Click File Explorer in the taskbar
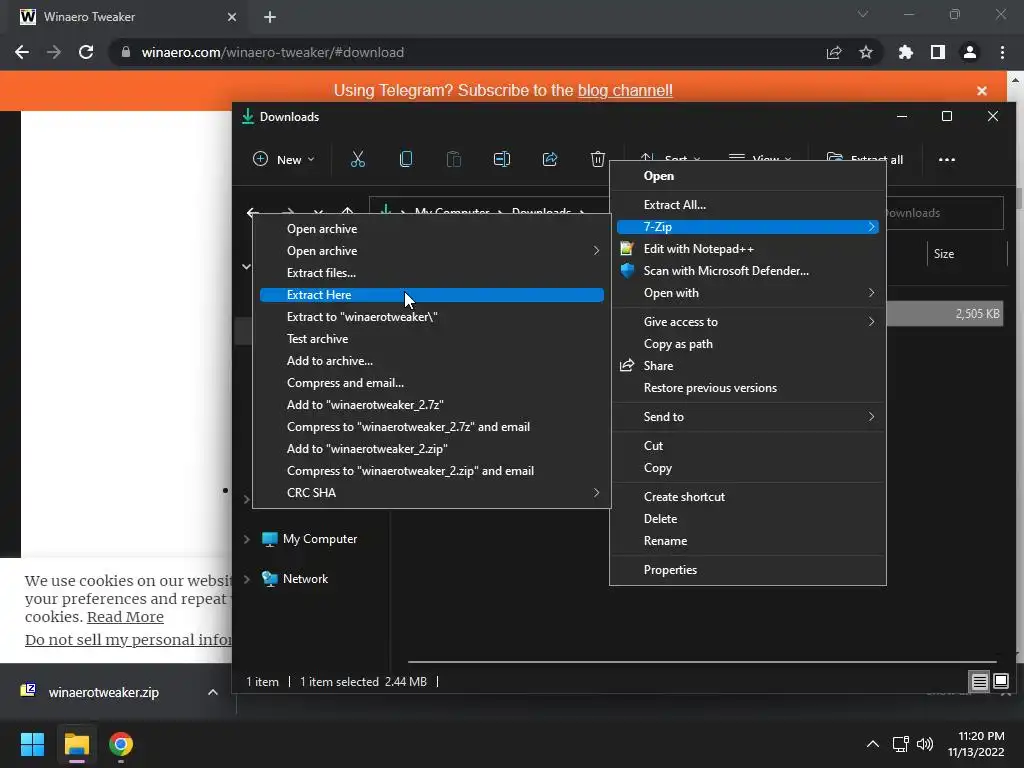1024x768 pixels. [76, 744]
